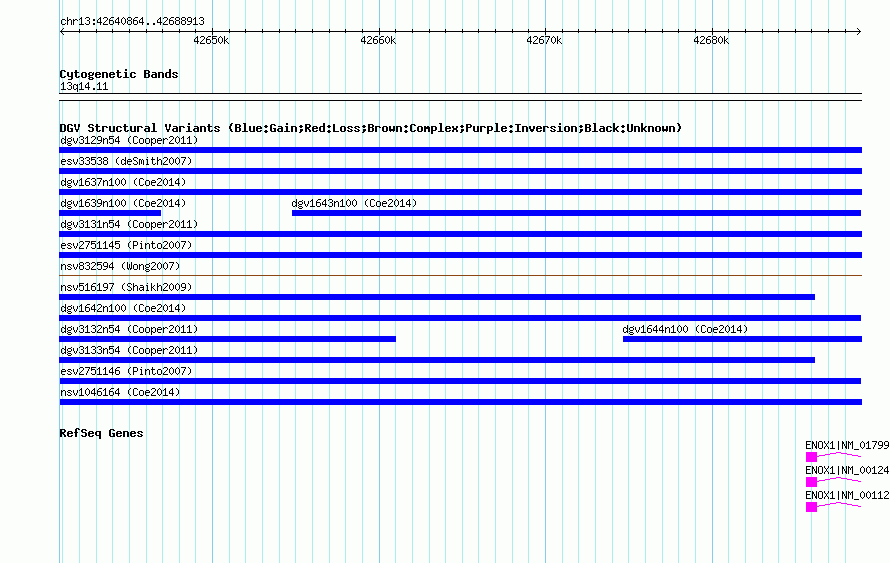Click the left arrowhead of the coordinate ruler
Image resolution: width=890 pixels, height=563 pixels.
[x=62, y=31]
